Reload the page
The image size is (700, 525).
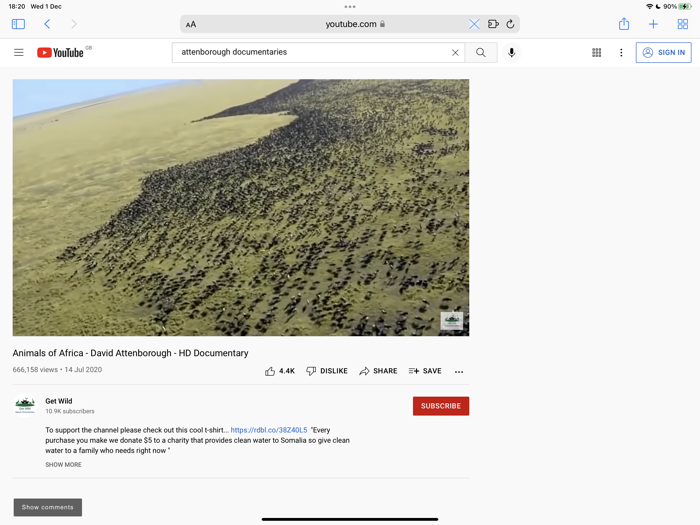(510, 24)
